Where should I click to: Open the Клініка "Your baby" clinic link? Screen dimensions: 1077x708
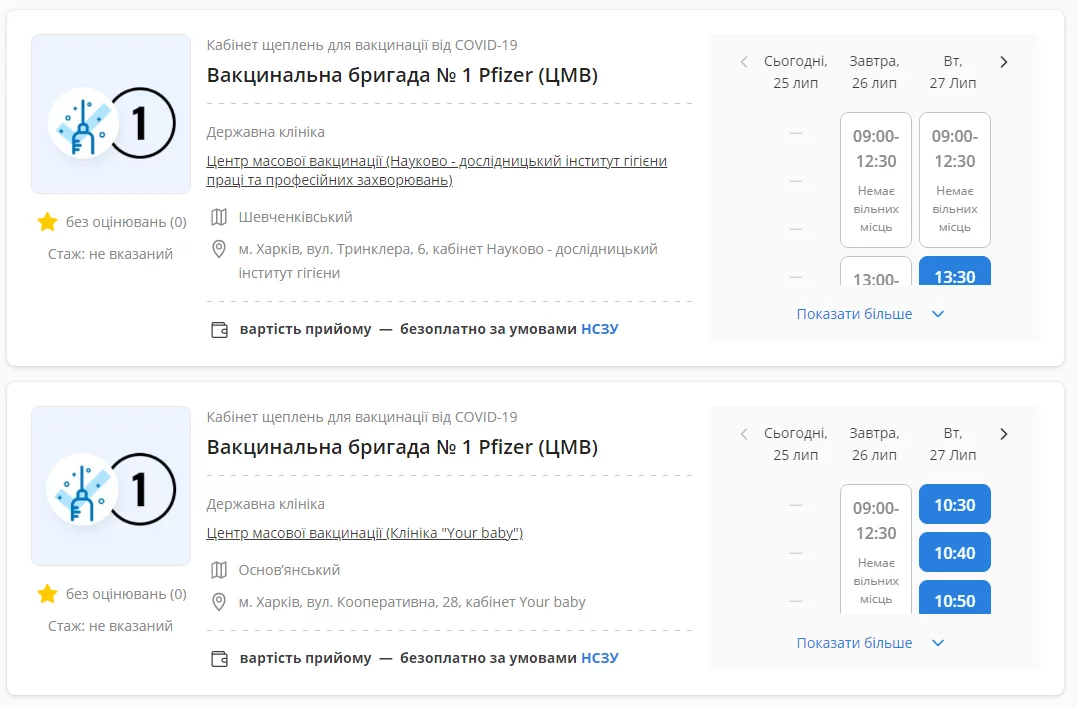(x=364, y=533)
